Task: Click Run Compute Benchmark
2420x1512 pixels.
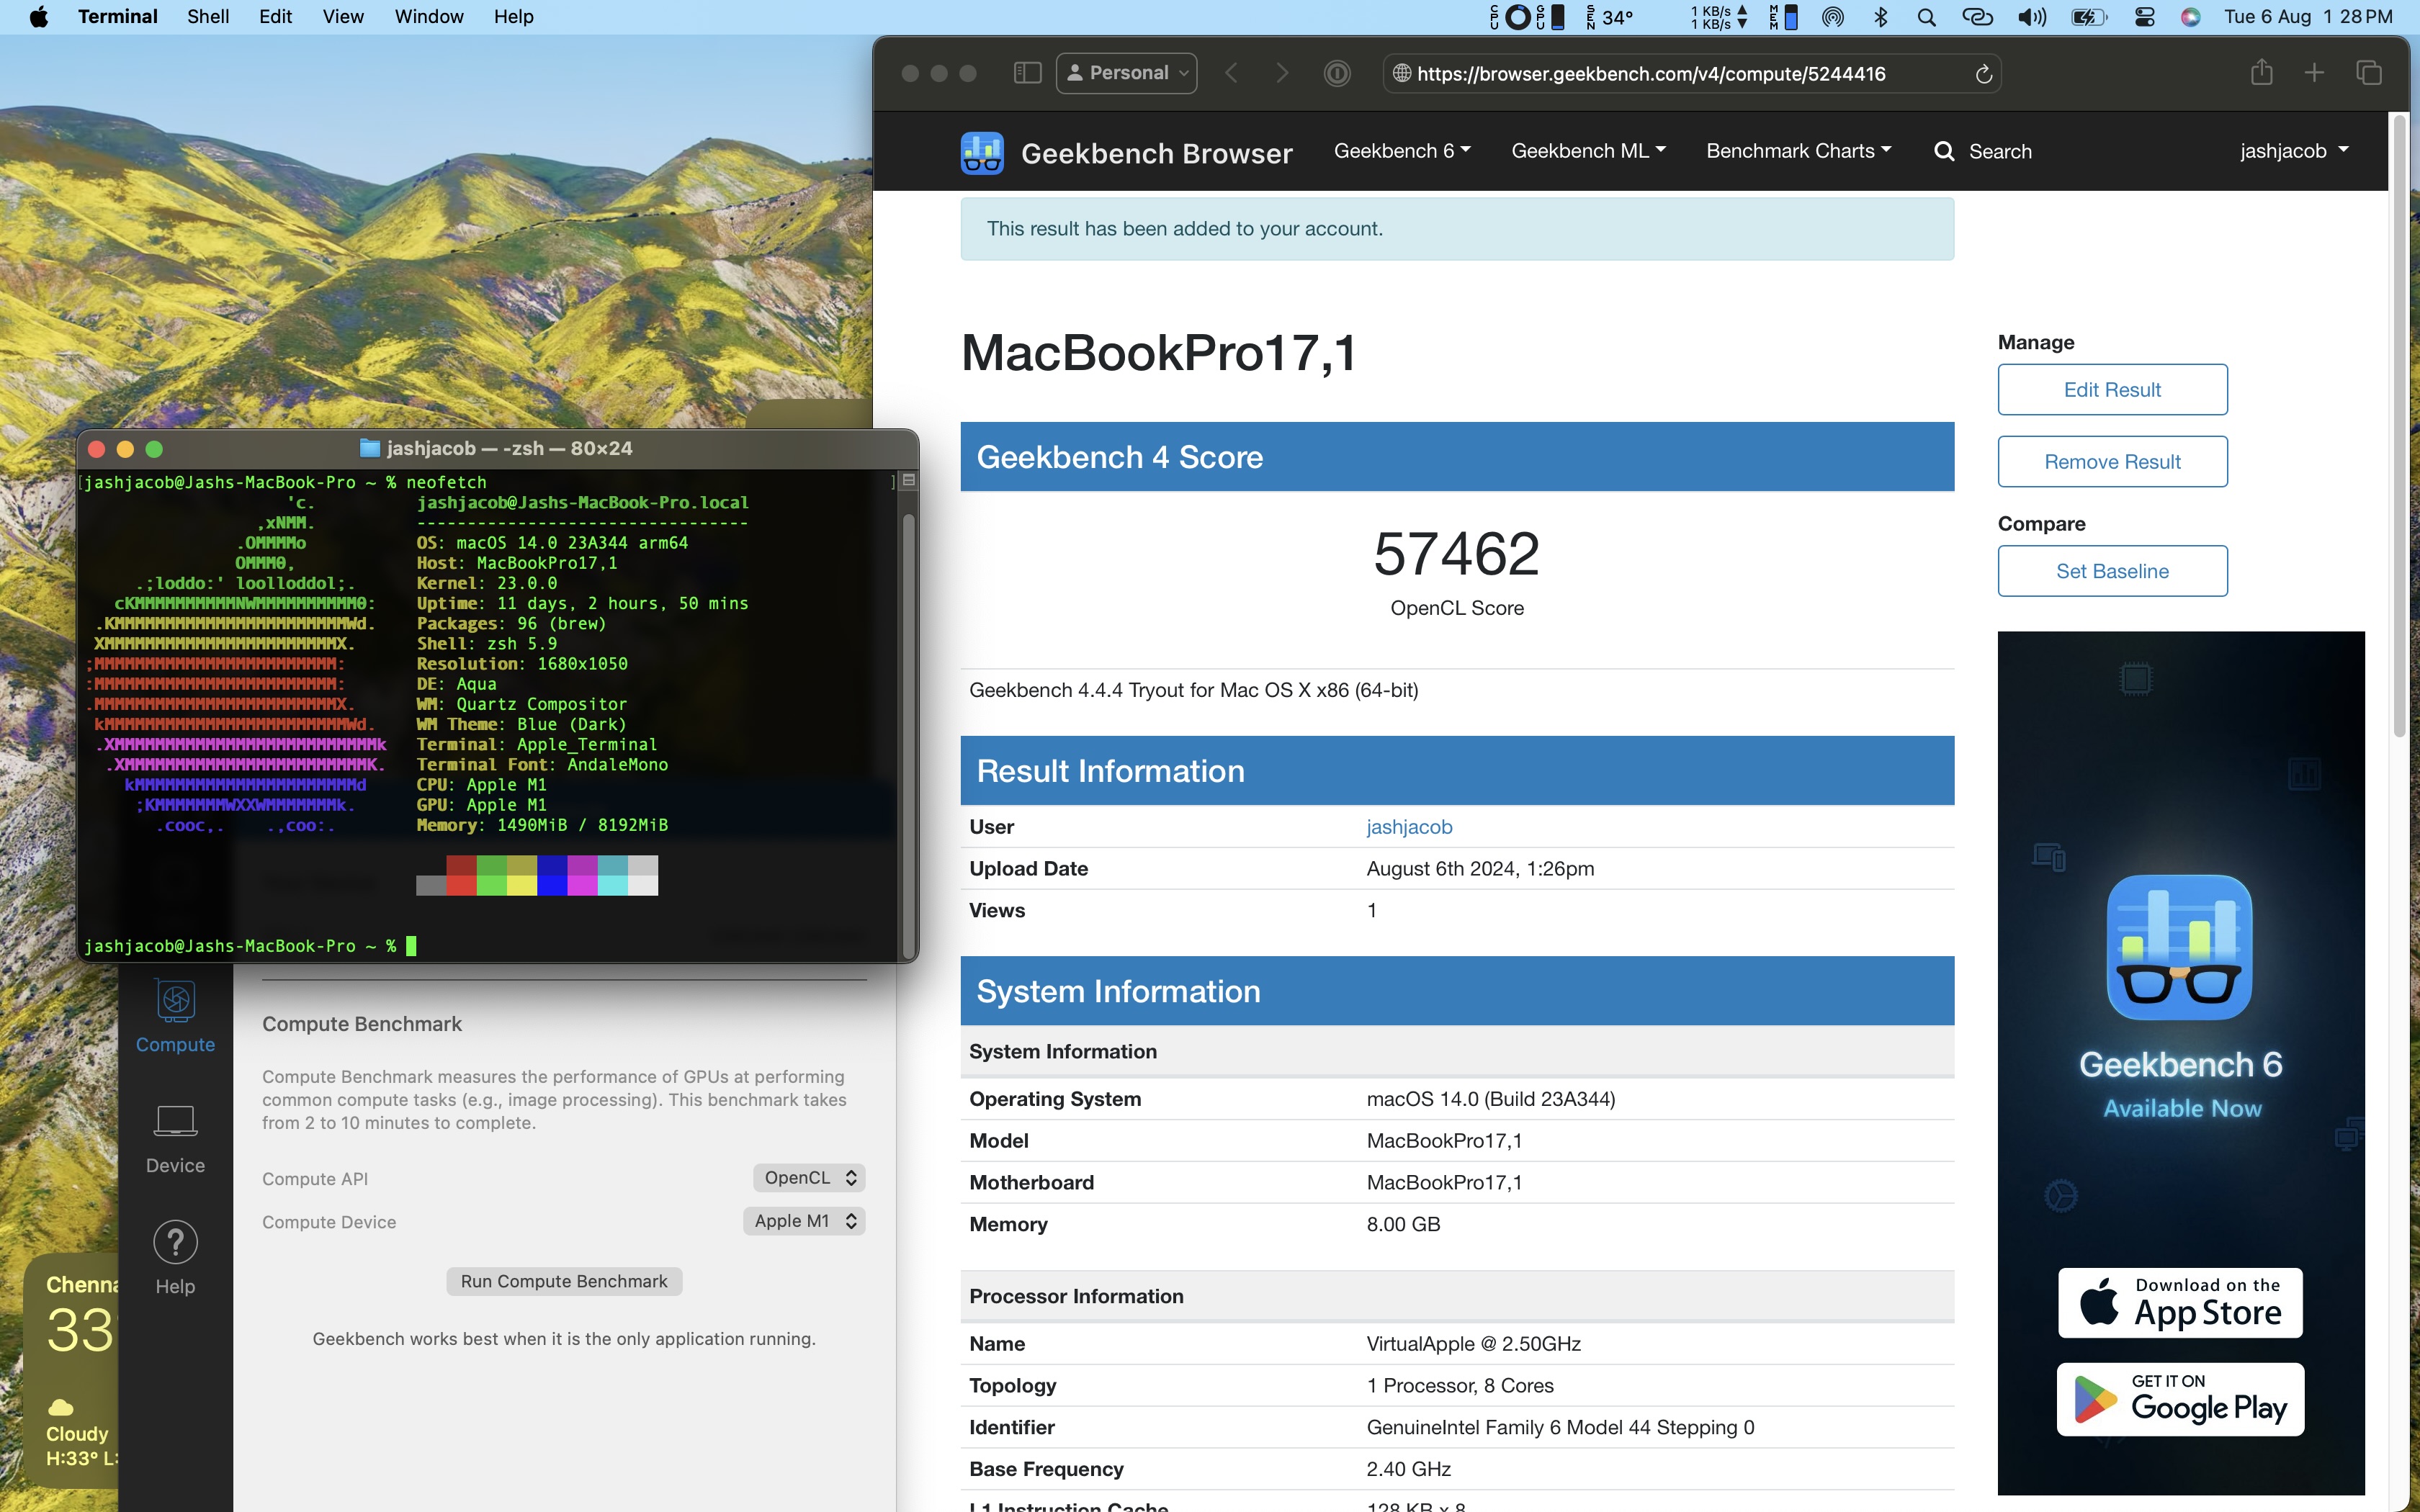Action: [564, 1282]
